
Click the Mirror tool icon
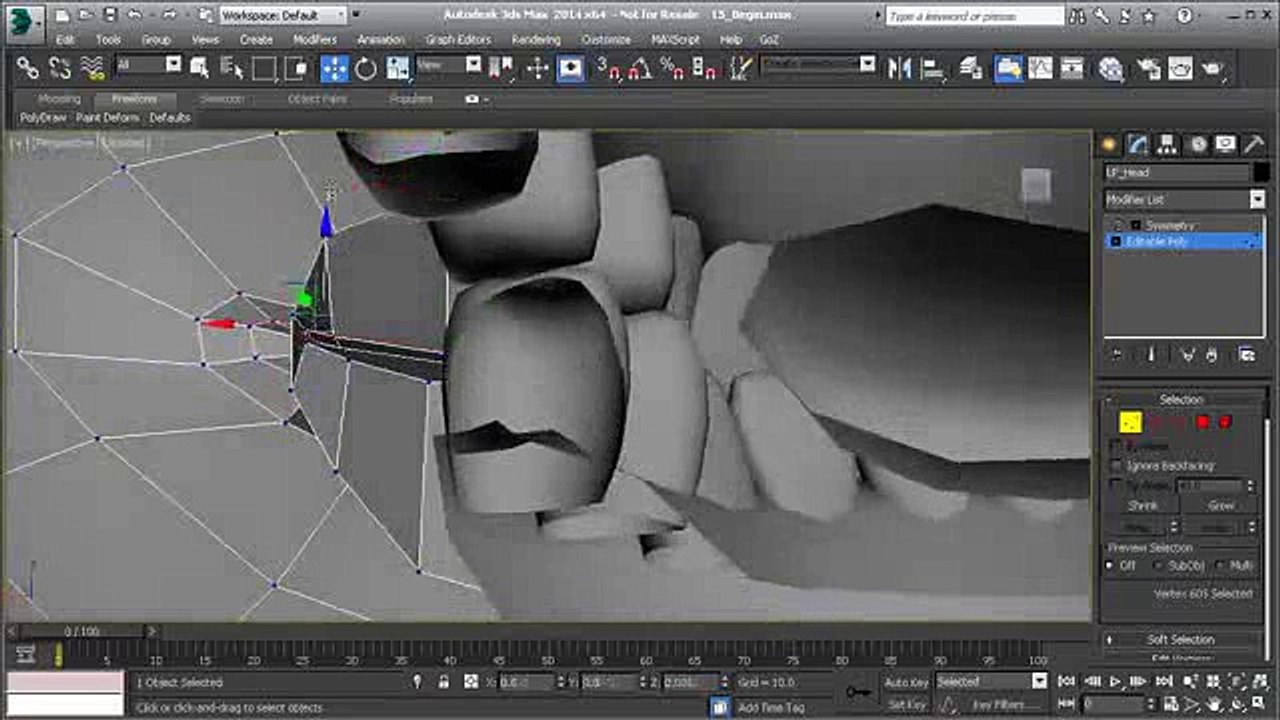(x=899, y=68)
